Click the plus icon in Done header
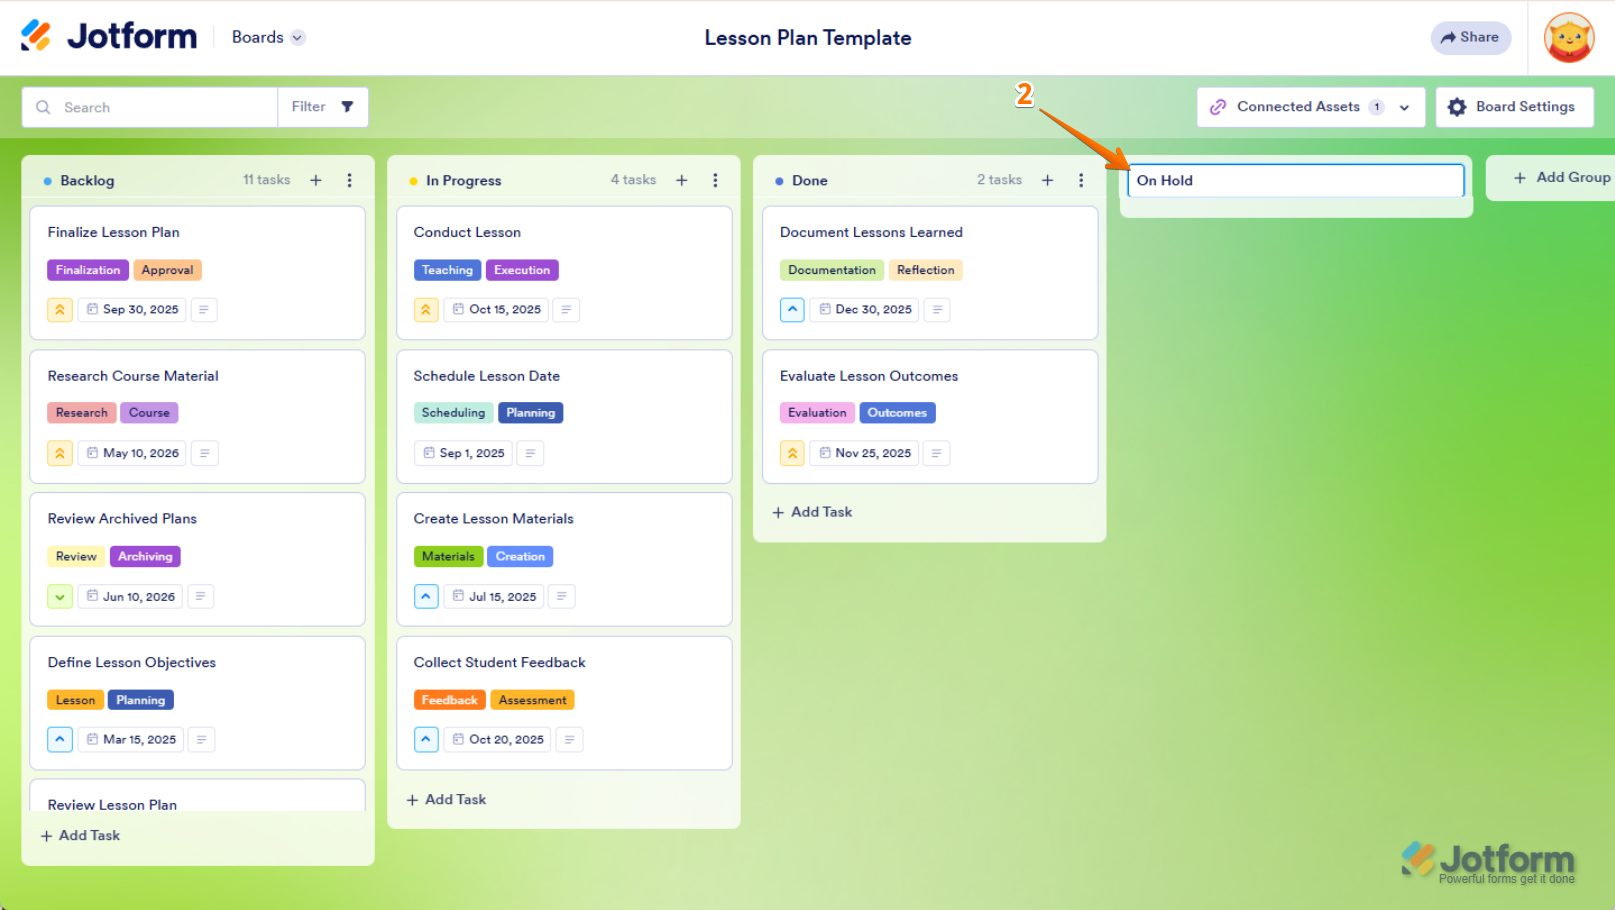The width and height of the screenshot is (1615, 910). point(1047,180)
